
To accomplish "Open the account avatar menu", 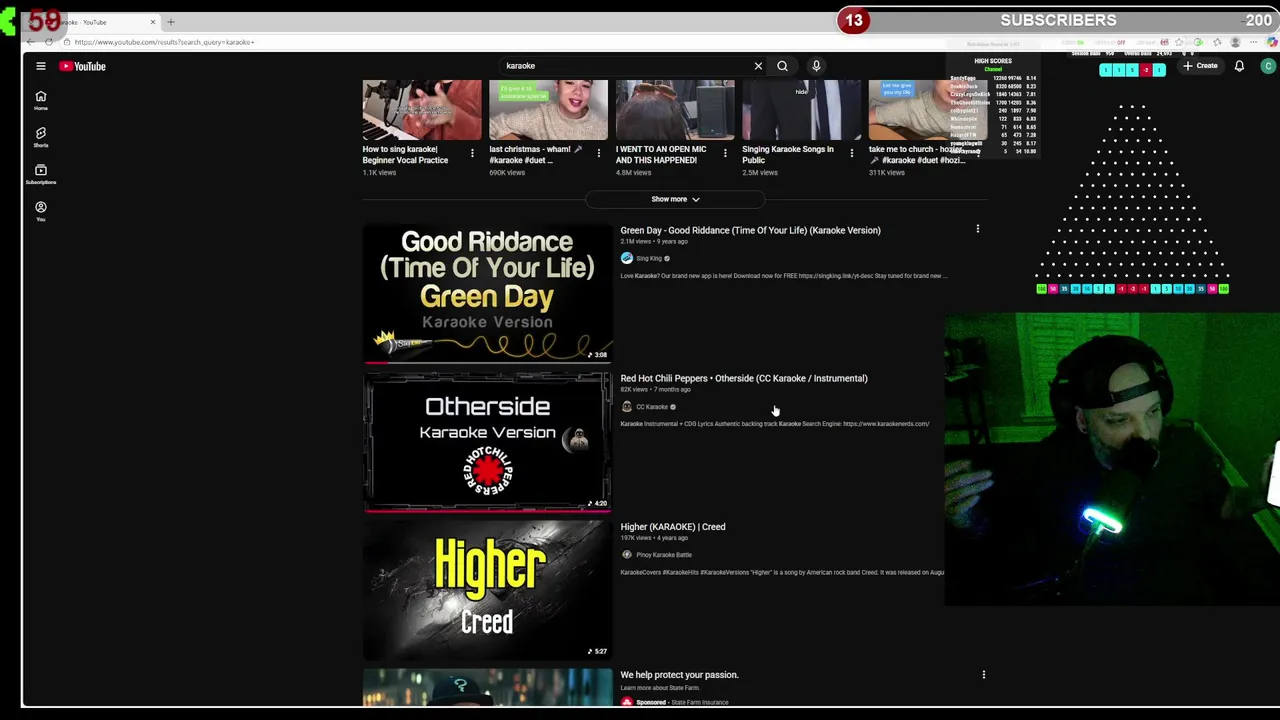I will point(1268,66).
